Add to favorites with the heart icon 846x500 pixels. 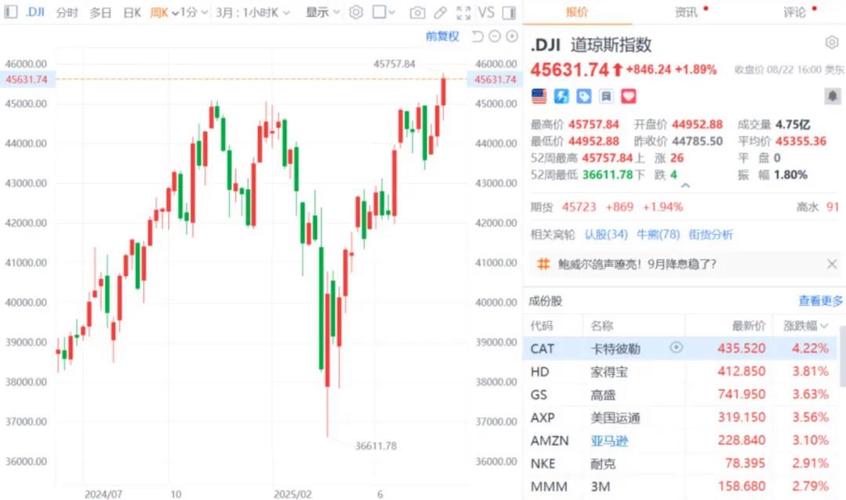click(630, 96)
